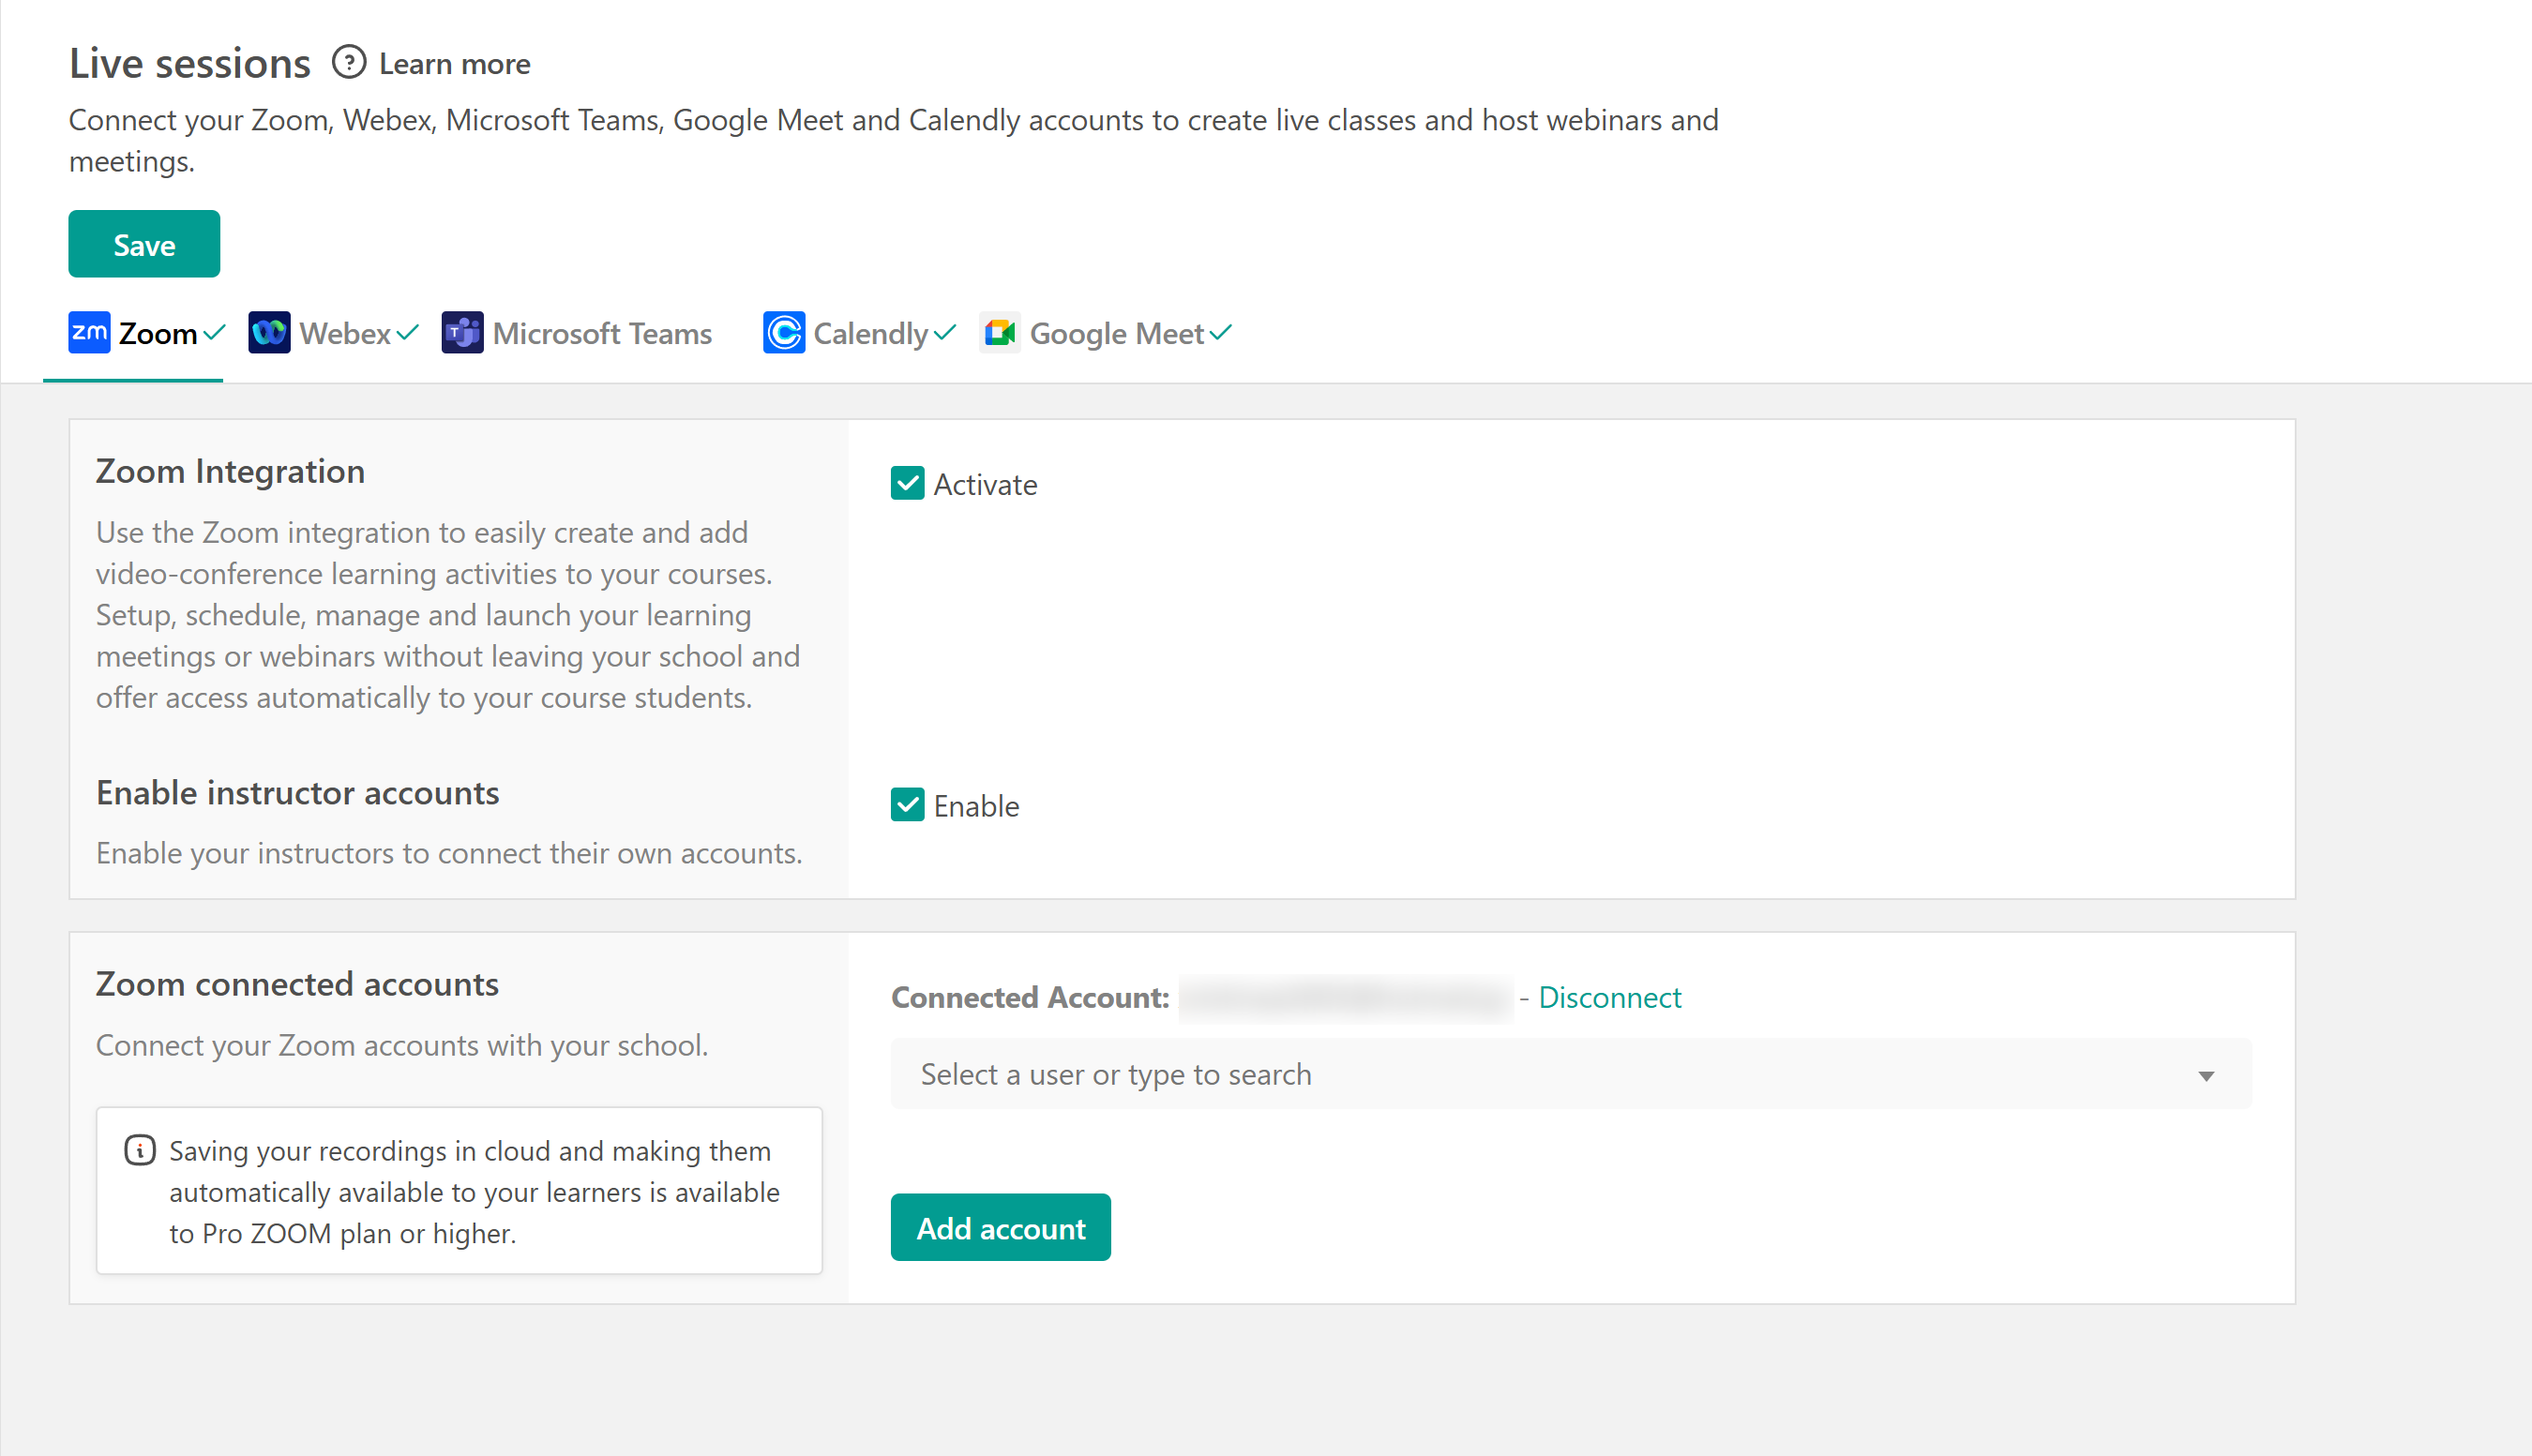Screen dimensions: 2532x1456
Task: Click the Disconnect link
Action: click(1609, 997)
